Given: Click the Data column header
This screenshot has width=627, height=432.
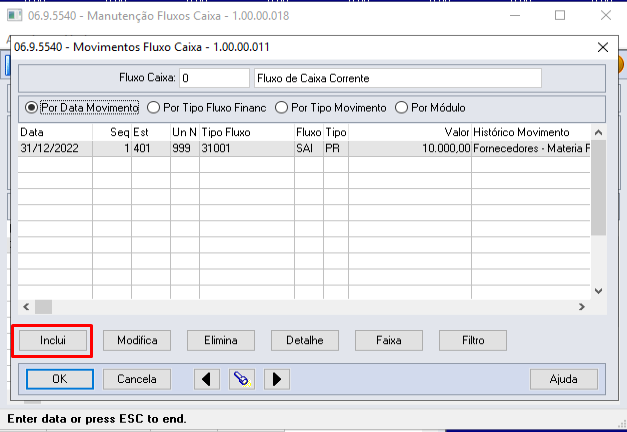Looking at the screenshot, I should point(55,132).
